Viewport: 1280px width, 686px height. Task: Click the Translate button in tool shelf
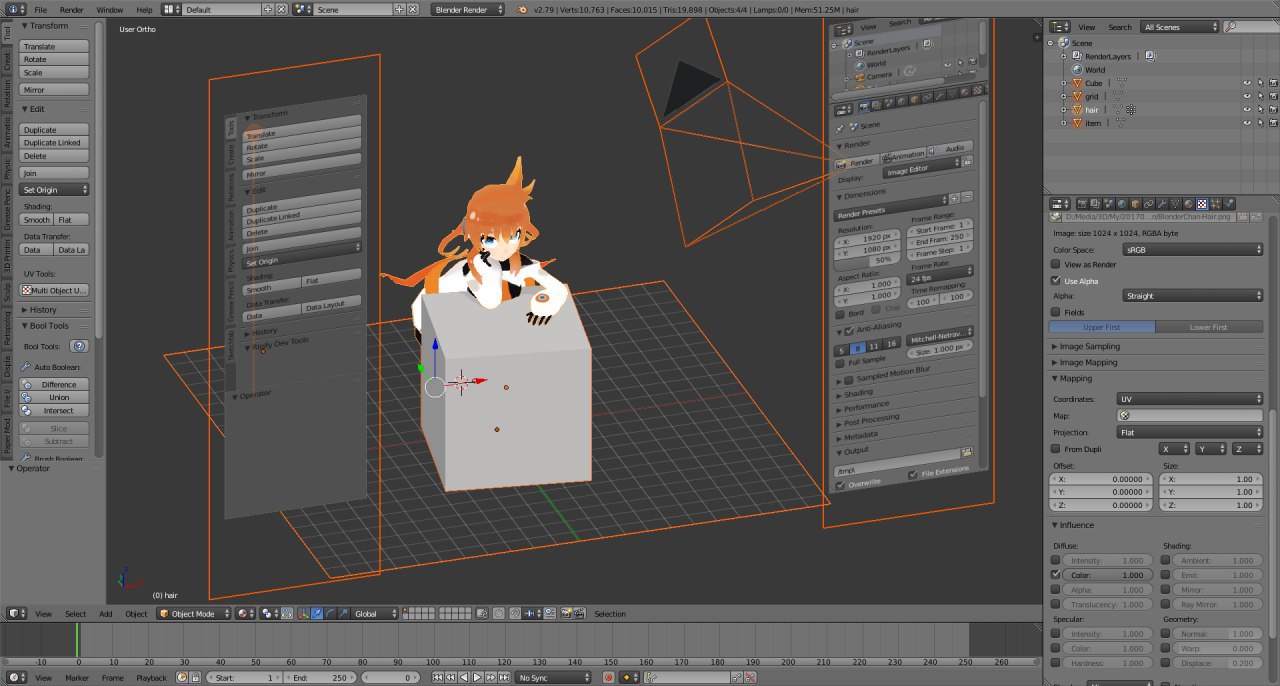(x=55, y=46)
